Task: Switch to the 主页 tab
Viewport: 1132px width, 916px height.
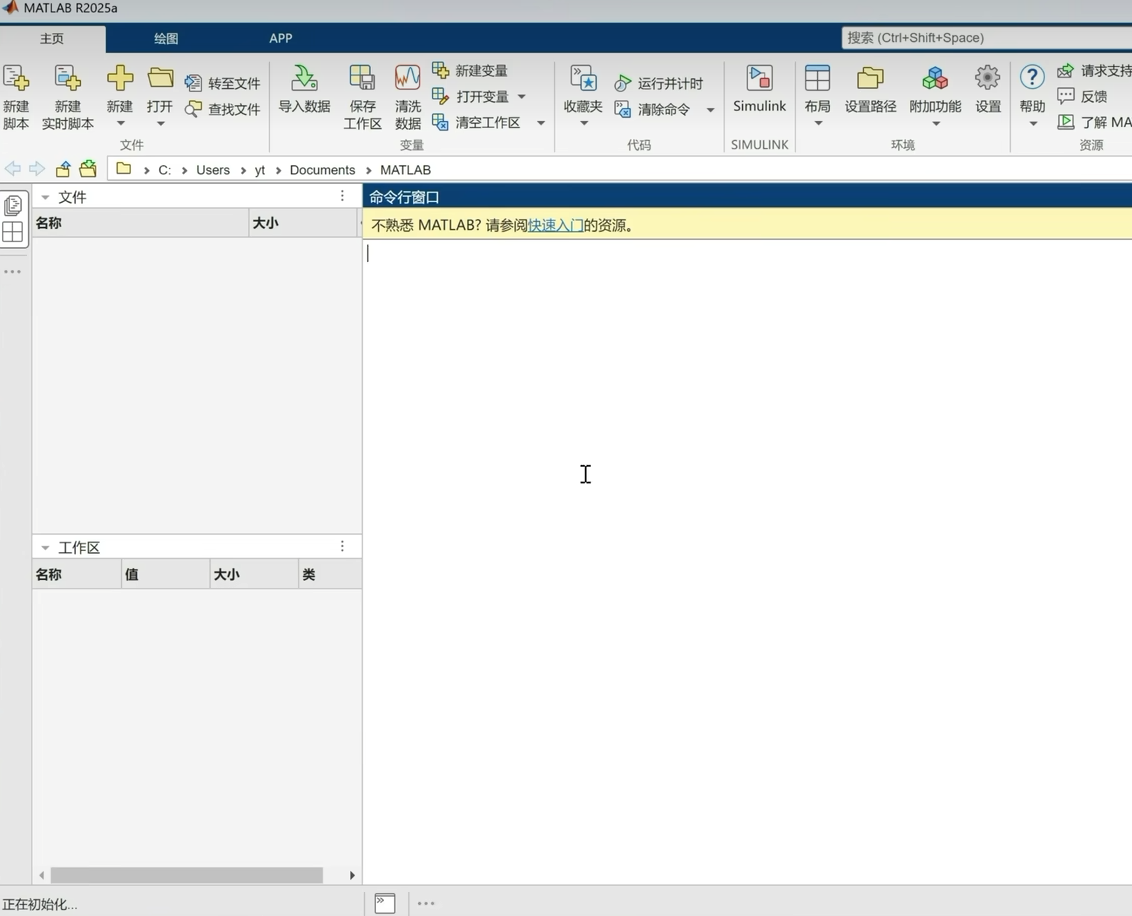Action: pyautogui.click(x=52, y=39)
